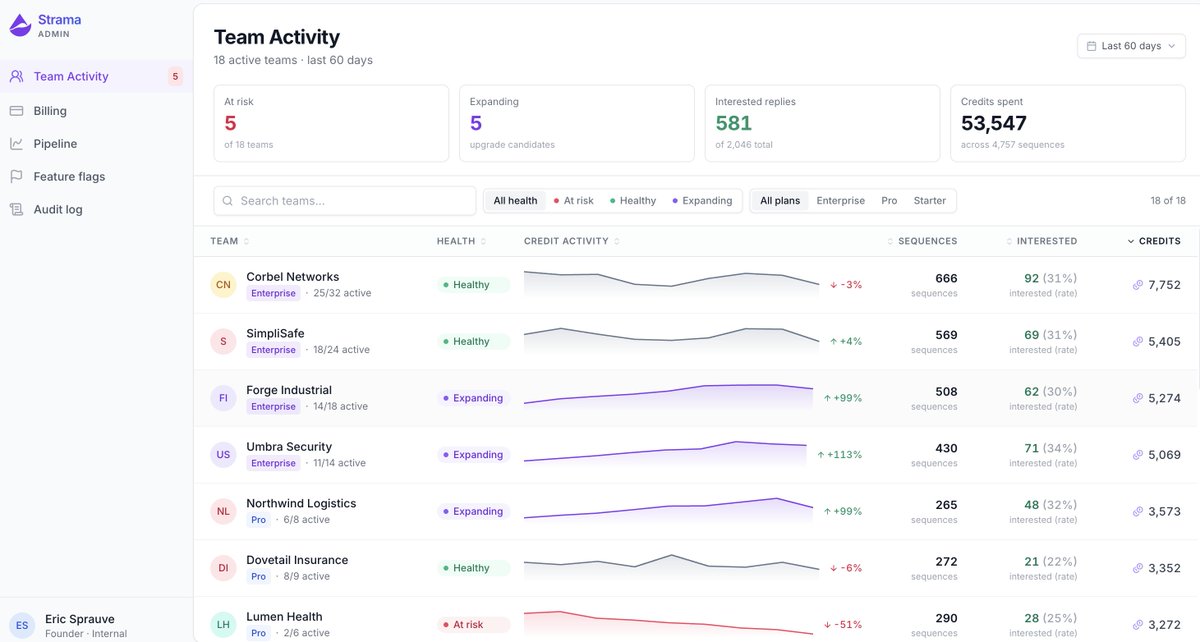This screenshot has width=1200, height=642.
Task: Click the Search teams input field
Action: coord(345,201)
